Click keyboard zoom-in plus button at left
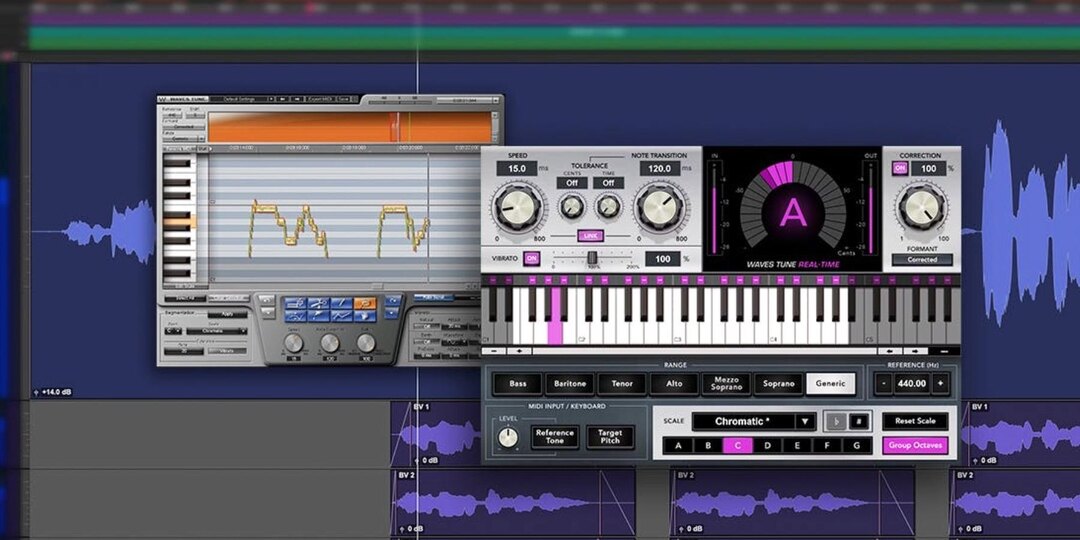Viewport: 1080px width, 540px height. point(519,350)
